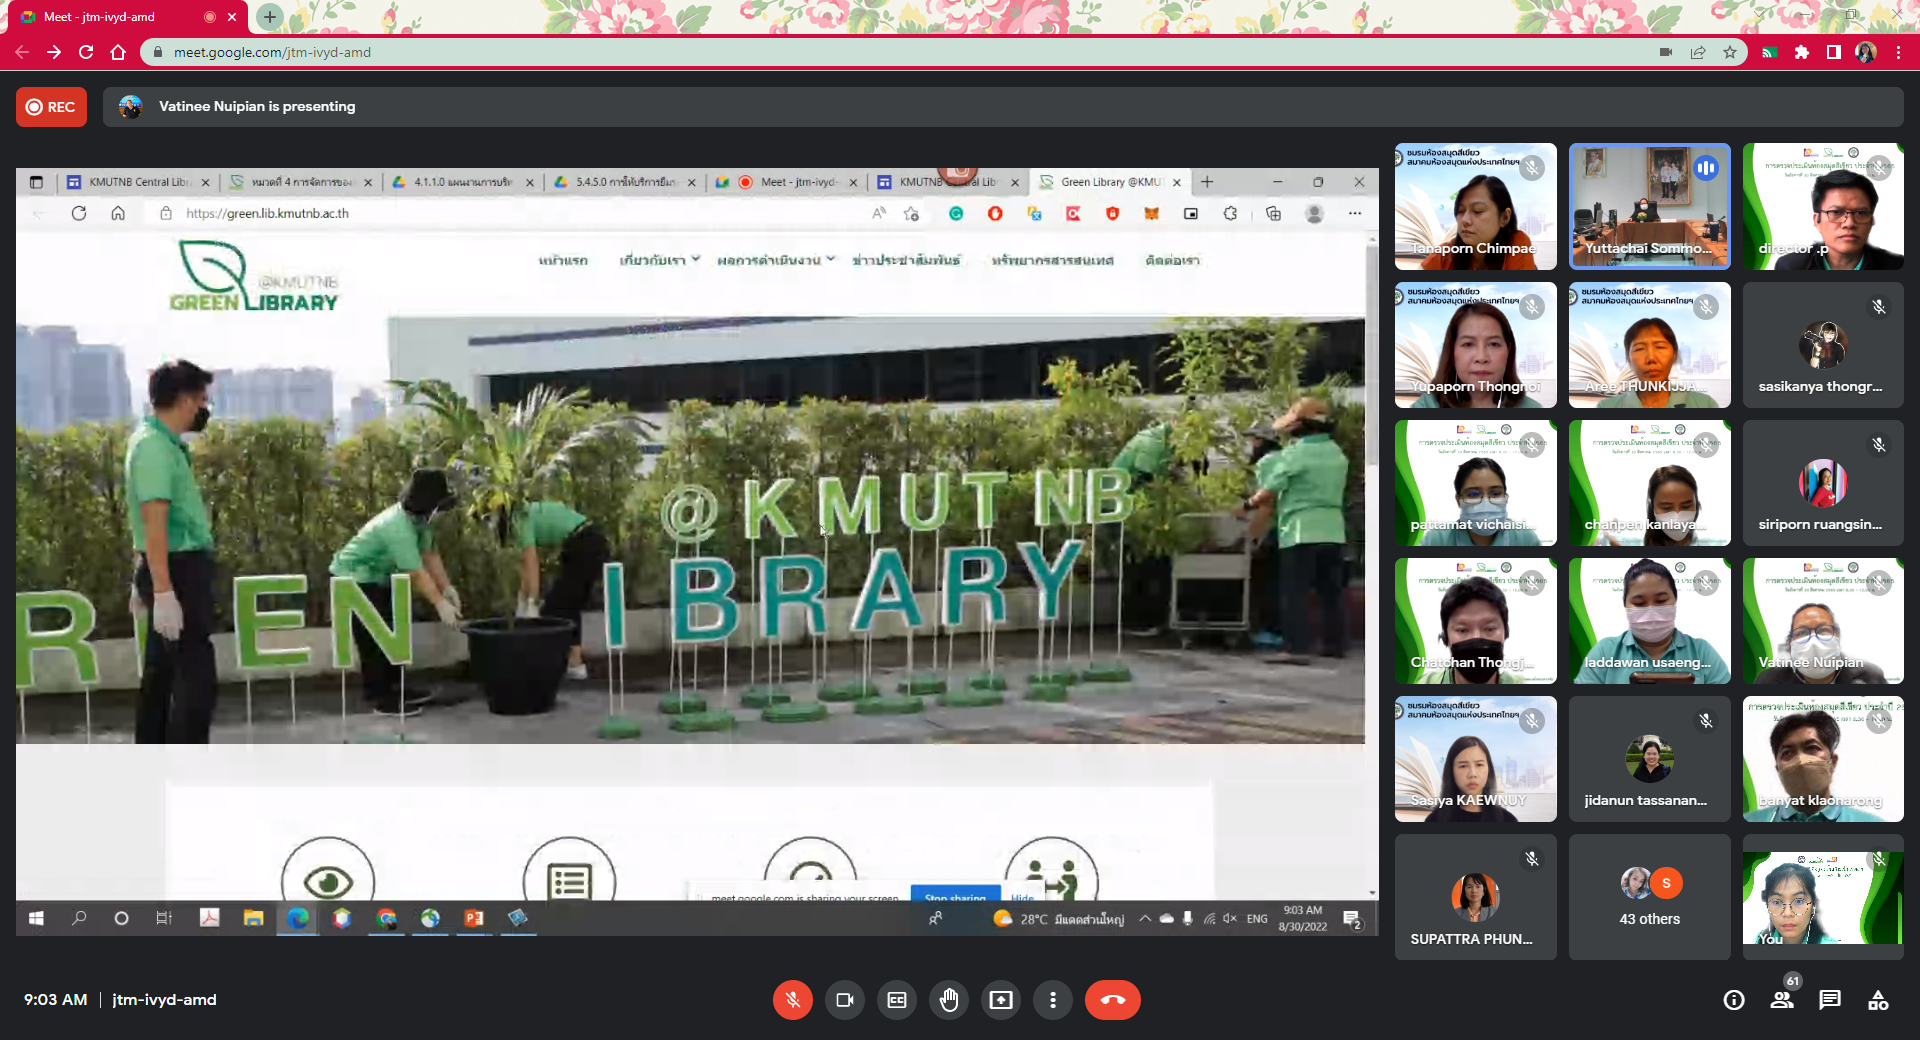Bookmark this tab with star icon

pos(1730,52)
